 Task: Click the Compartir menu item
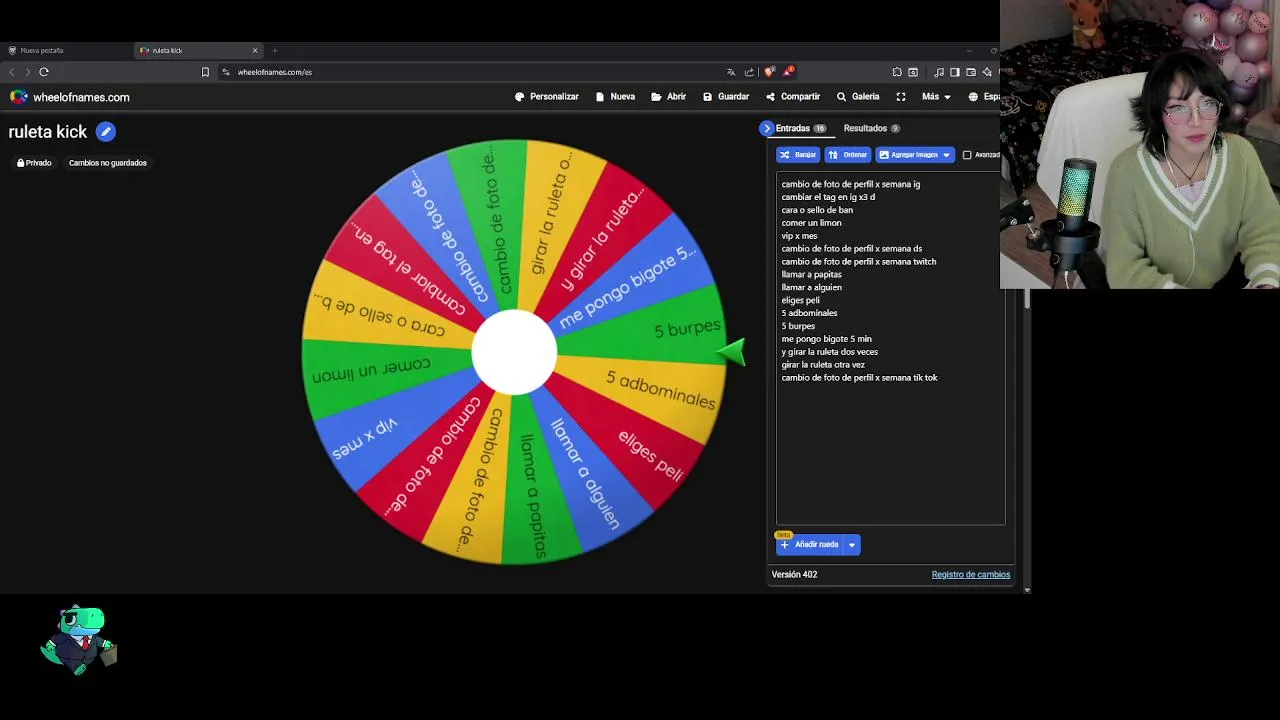coord(793,97)
